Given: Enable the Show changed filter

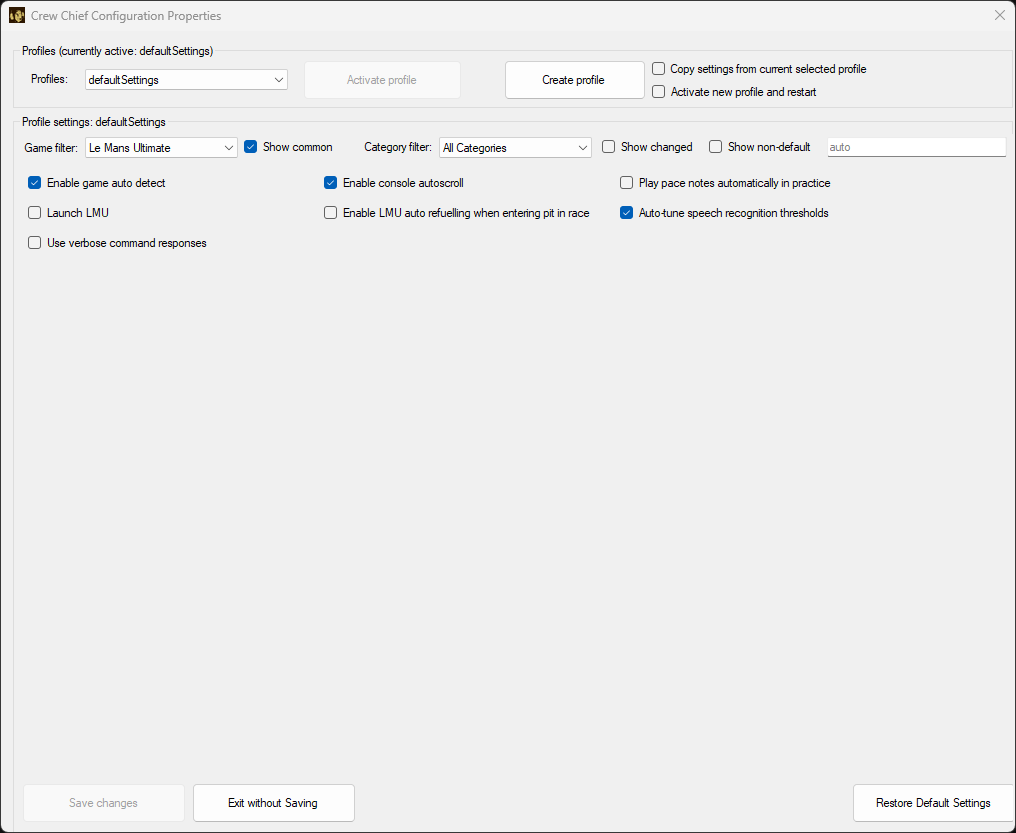Looking at the screenshot, I should pyautogui.click(x=608, y=146).
